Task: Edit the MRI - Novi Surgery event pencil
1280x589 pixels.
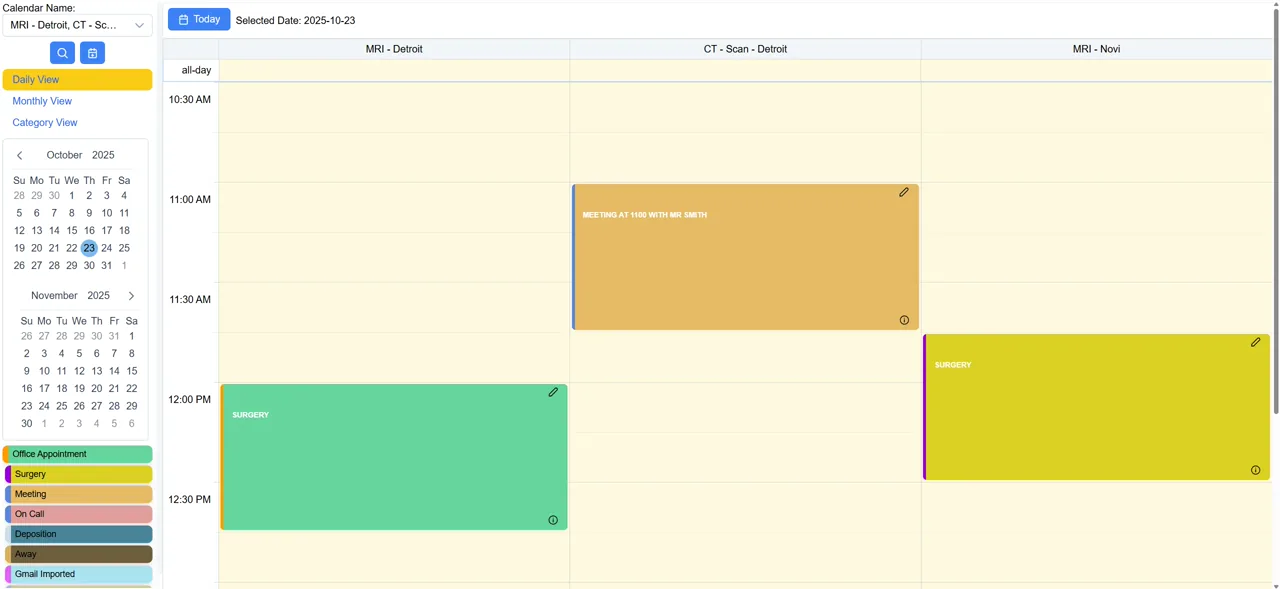Action: (x=1256, y=342)
